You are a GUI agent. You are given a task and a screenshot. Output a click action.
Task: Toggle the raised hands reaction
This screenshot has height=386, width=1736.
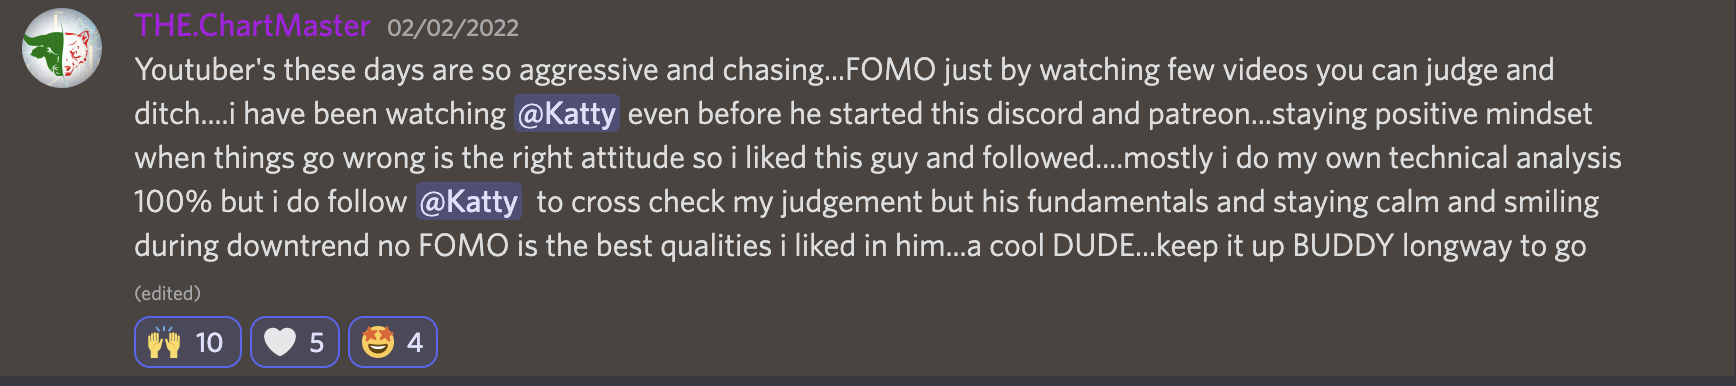tap(188, 342)
